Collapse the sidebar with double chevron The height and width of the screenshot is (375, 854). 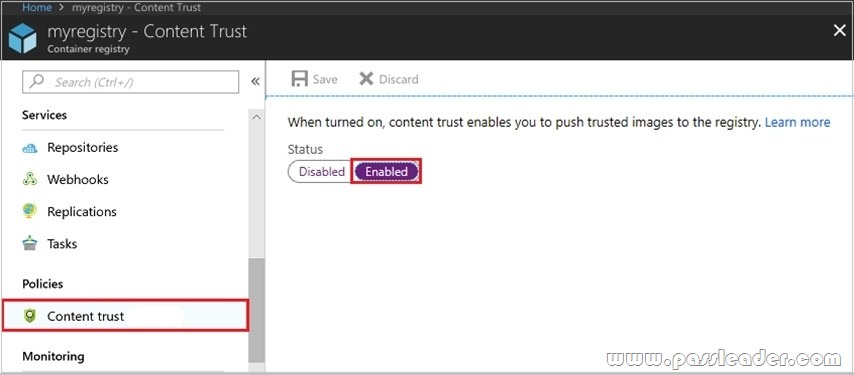pyautogui.click(x=255, y=82)
